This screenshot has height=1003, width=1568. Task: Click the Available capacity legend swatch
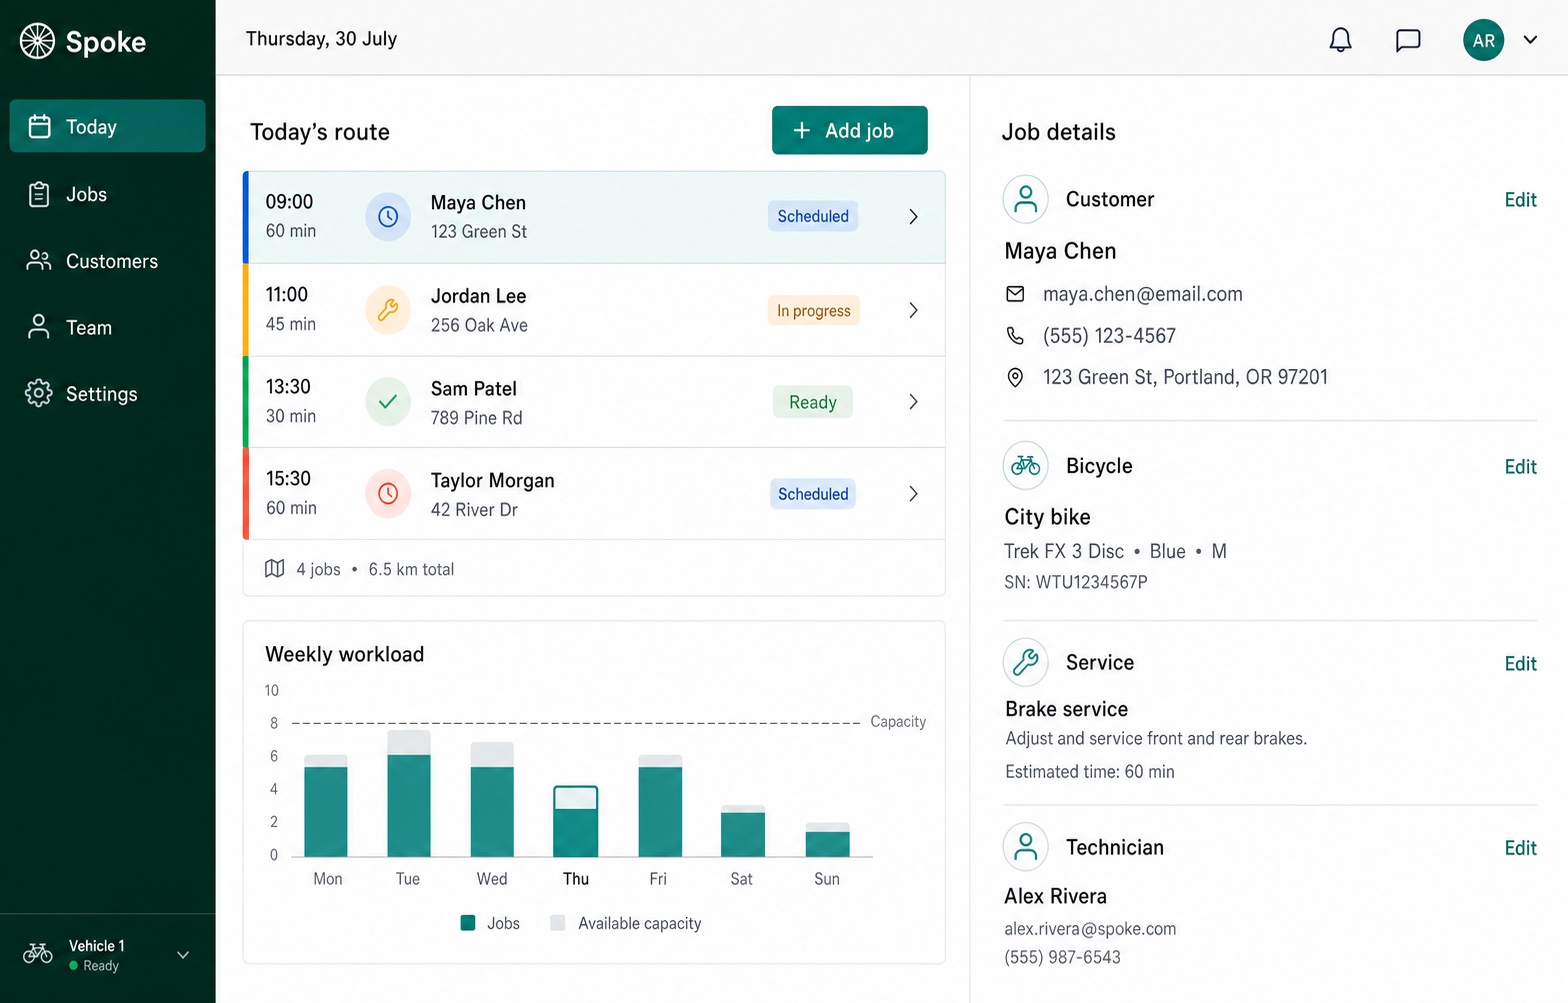(558, 923)
